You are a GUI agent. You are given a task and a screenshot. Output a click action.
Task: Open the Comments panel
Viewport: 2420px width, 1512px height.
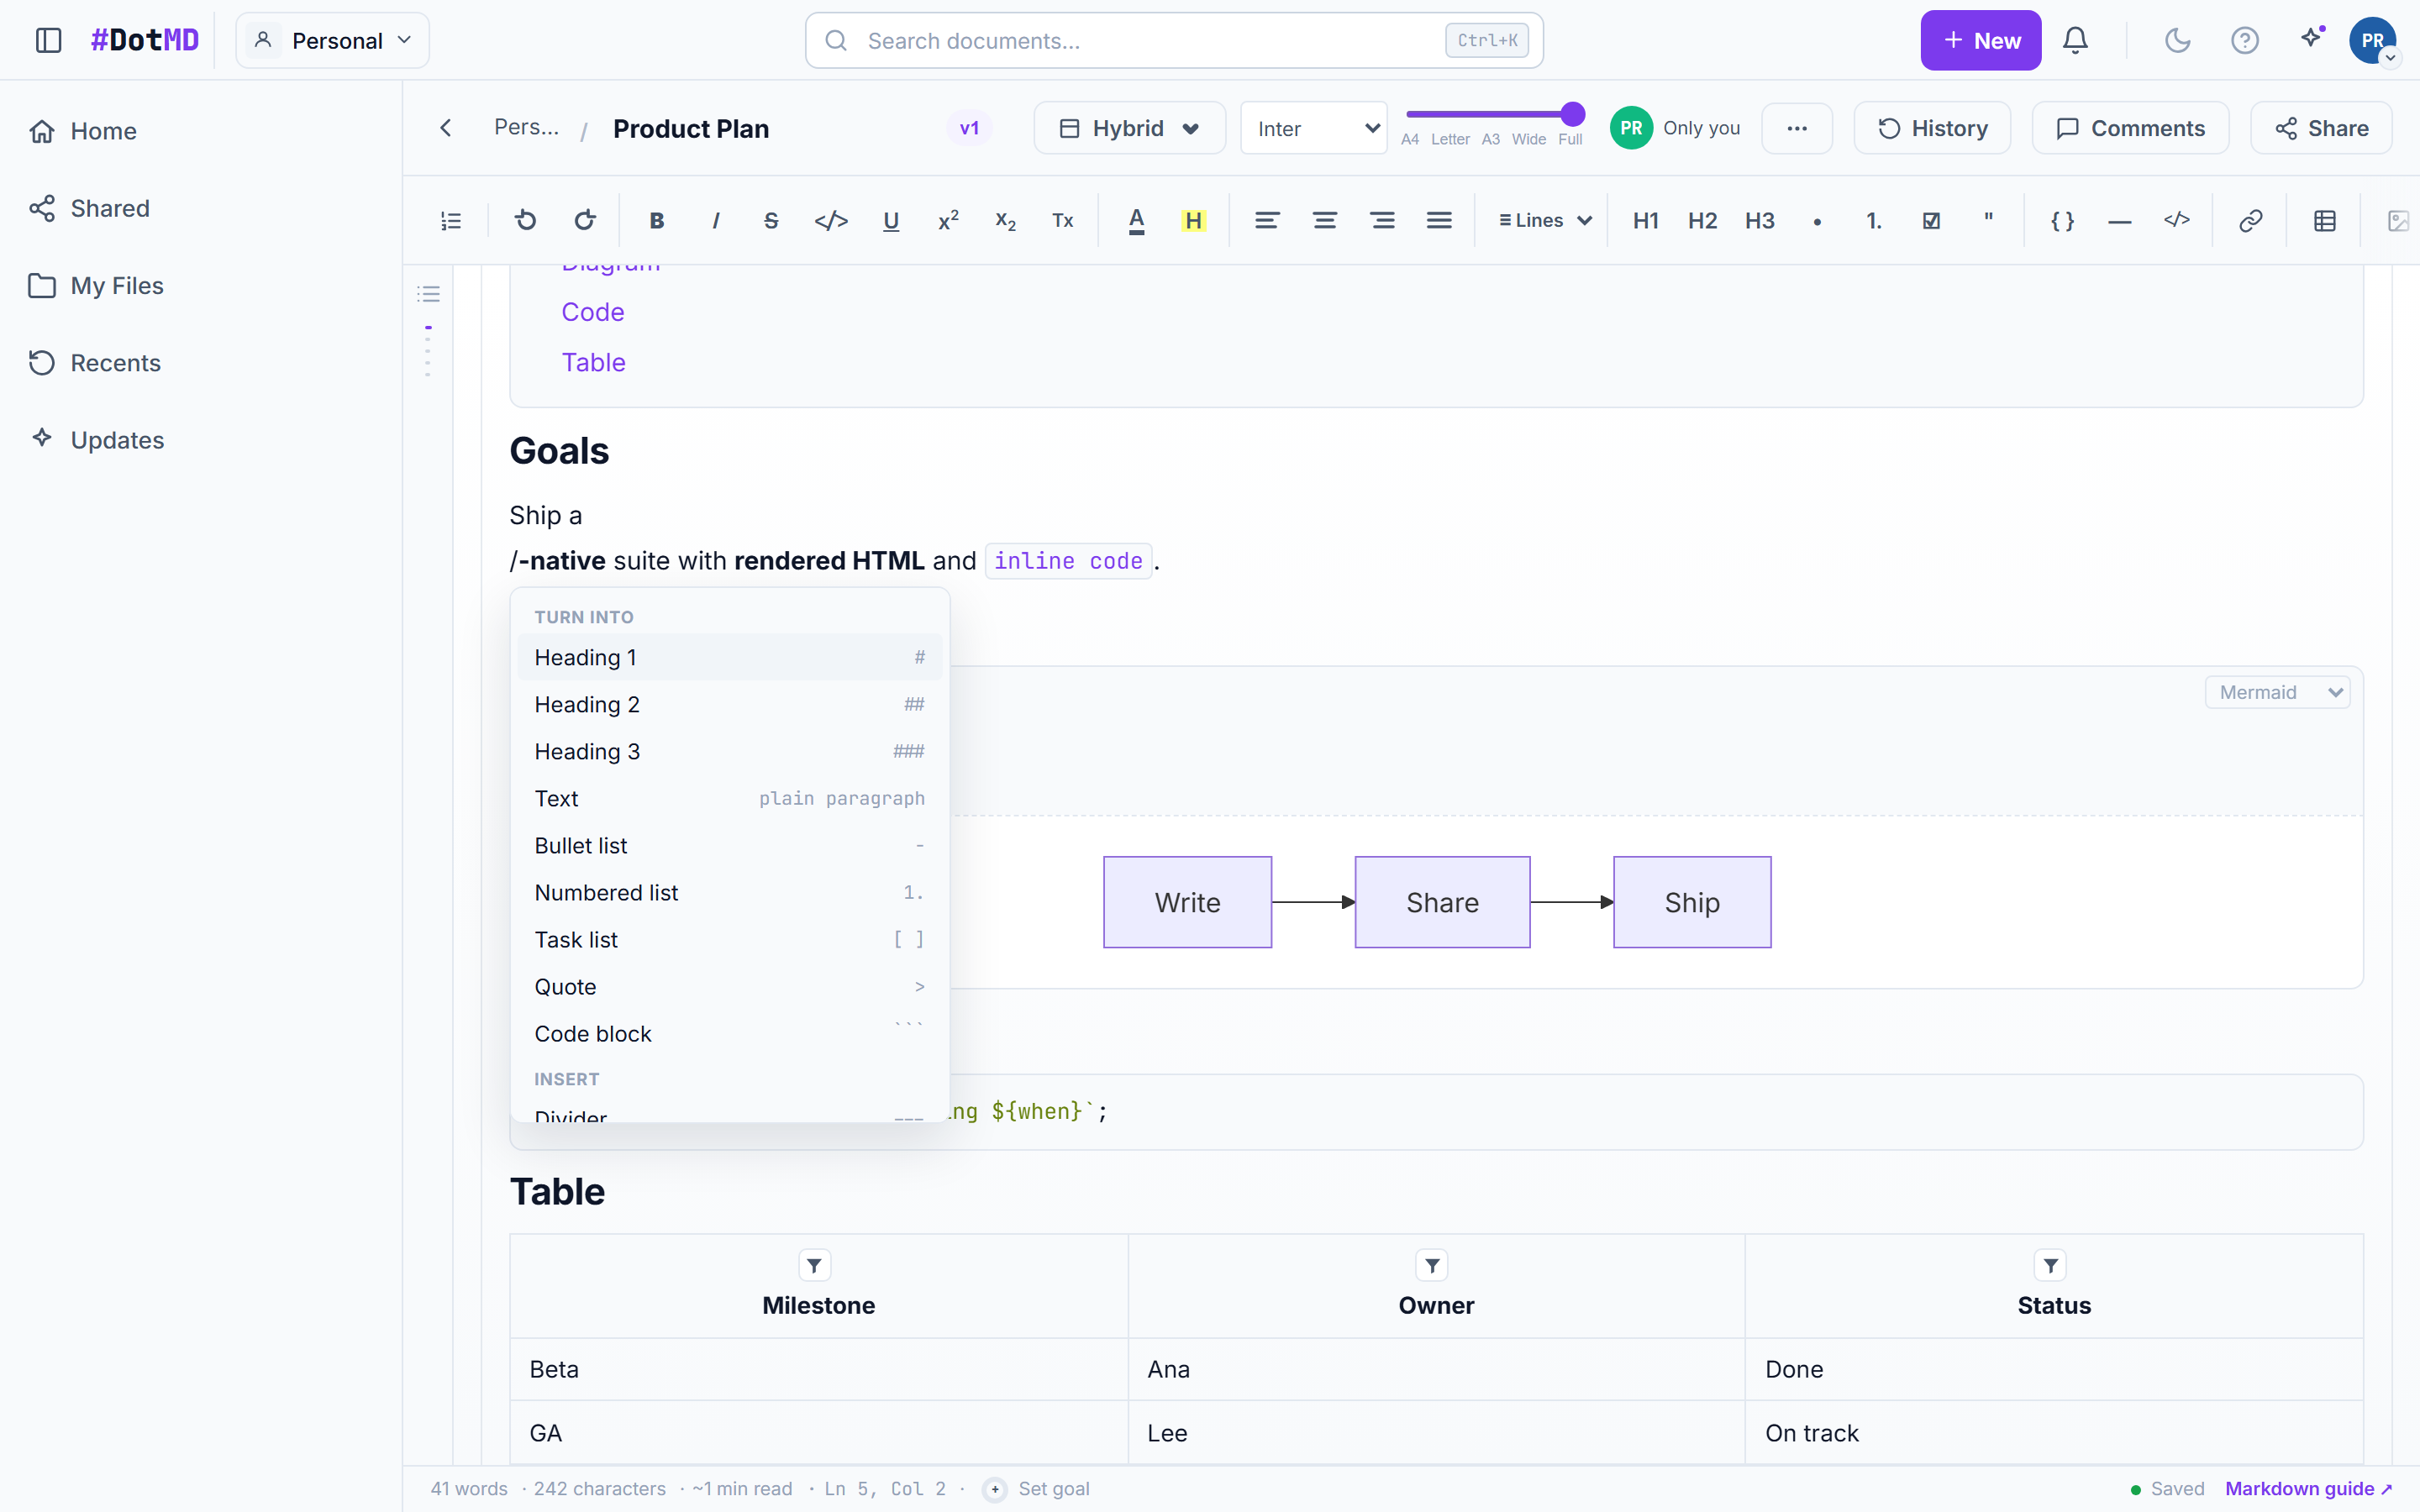(x=2130, y=128)
